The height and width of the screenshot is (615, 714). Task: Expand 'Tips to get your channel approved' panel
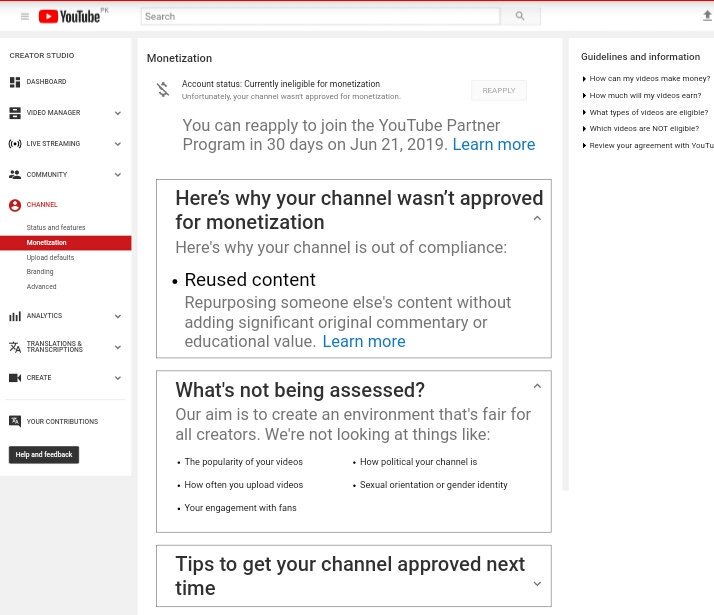[537, 584]
